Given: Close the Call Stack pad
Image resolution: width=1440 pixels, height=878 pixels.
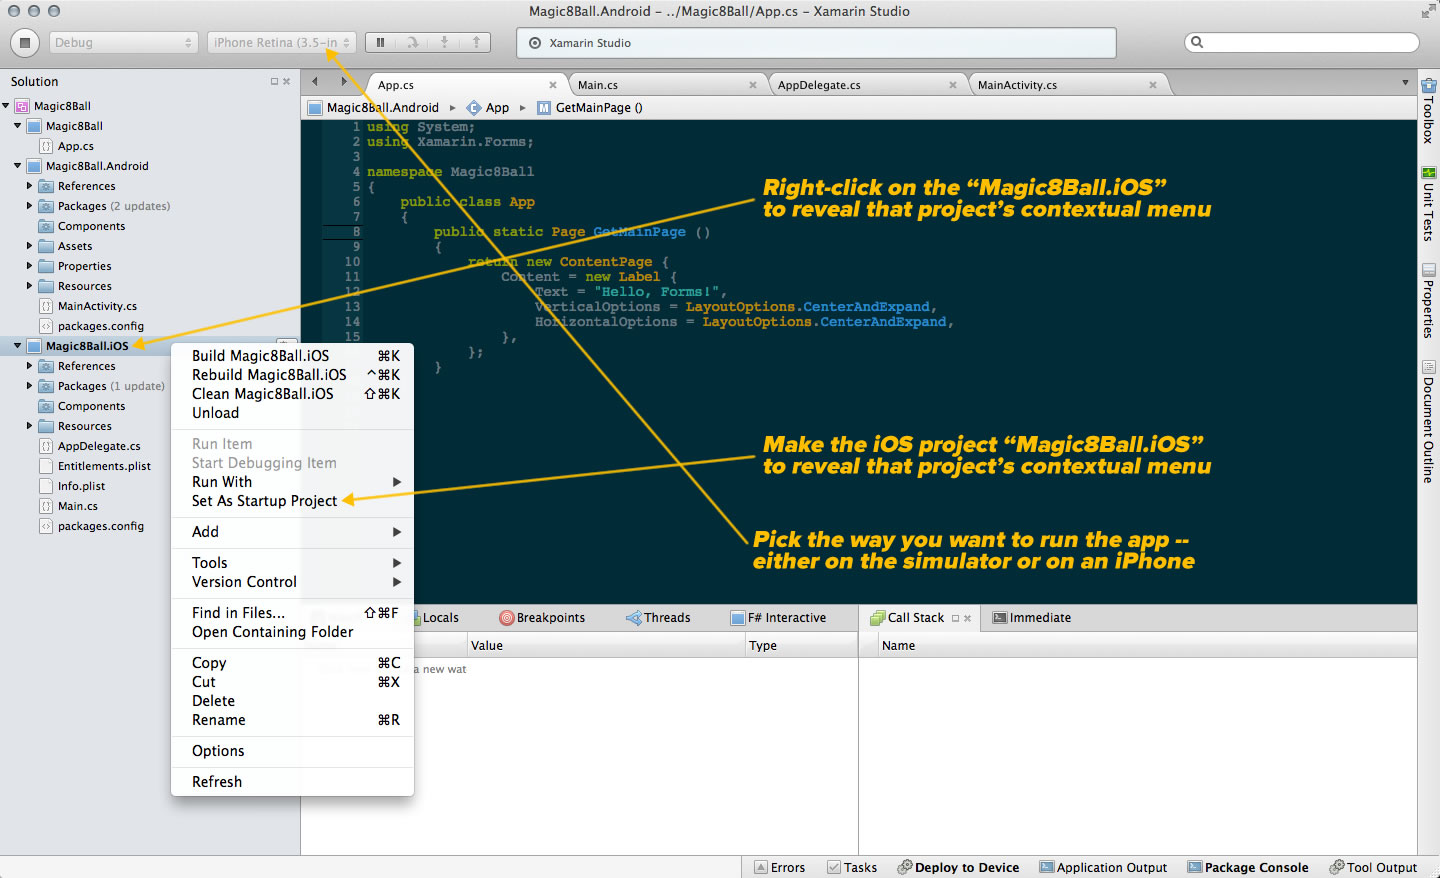Looking at the screenshot, I should [967, 618].
